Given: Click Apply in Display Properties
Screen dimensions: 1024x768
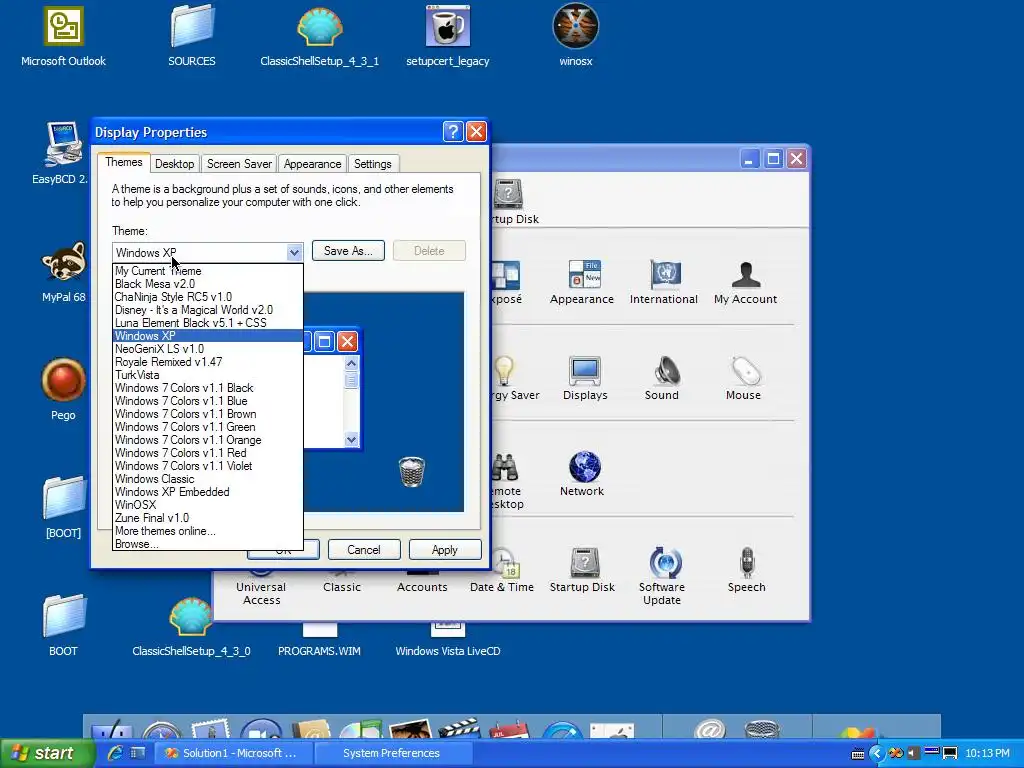Looking at the screenshot, I should [445, 550].
